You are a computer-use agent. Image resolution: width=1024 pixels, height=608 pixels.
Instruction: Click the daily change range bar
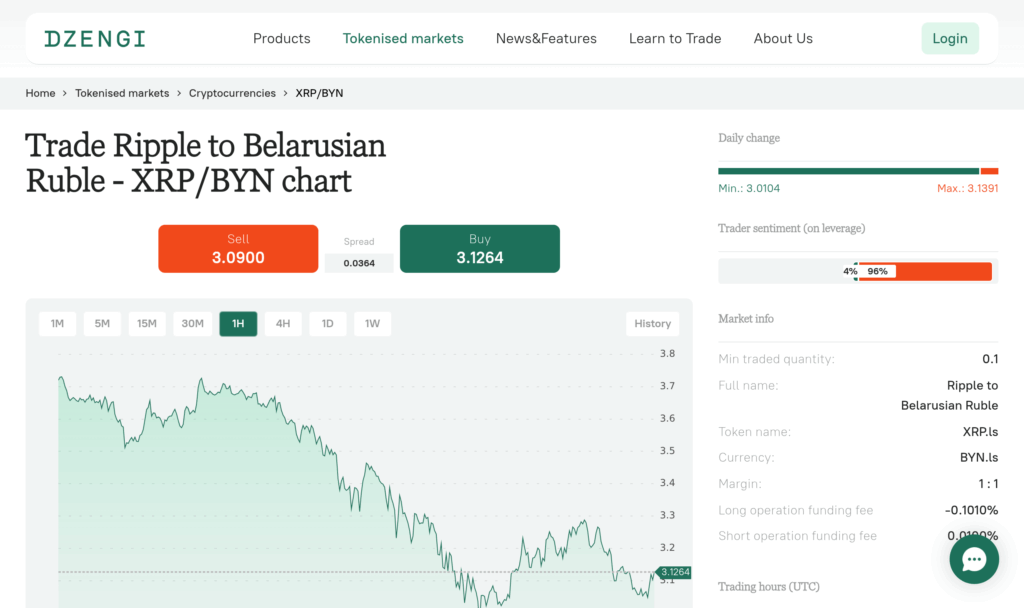tap(858, 171)
